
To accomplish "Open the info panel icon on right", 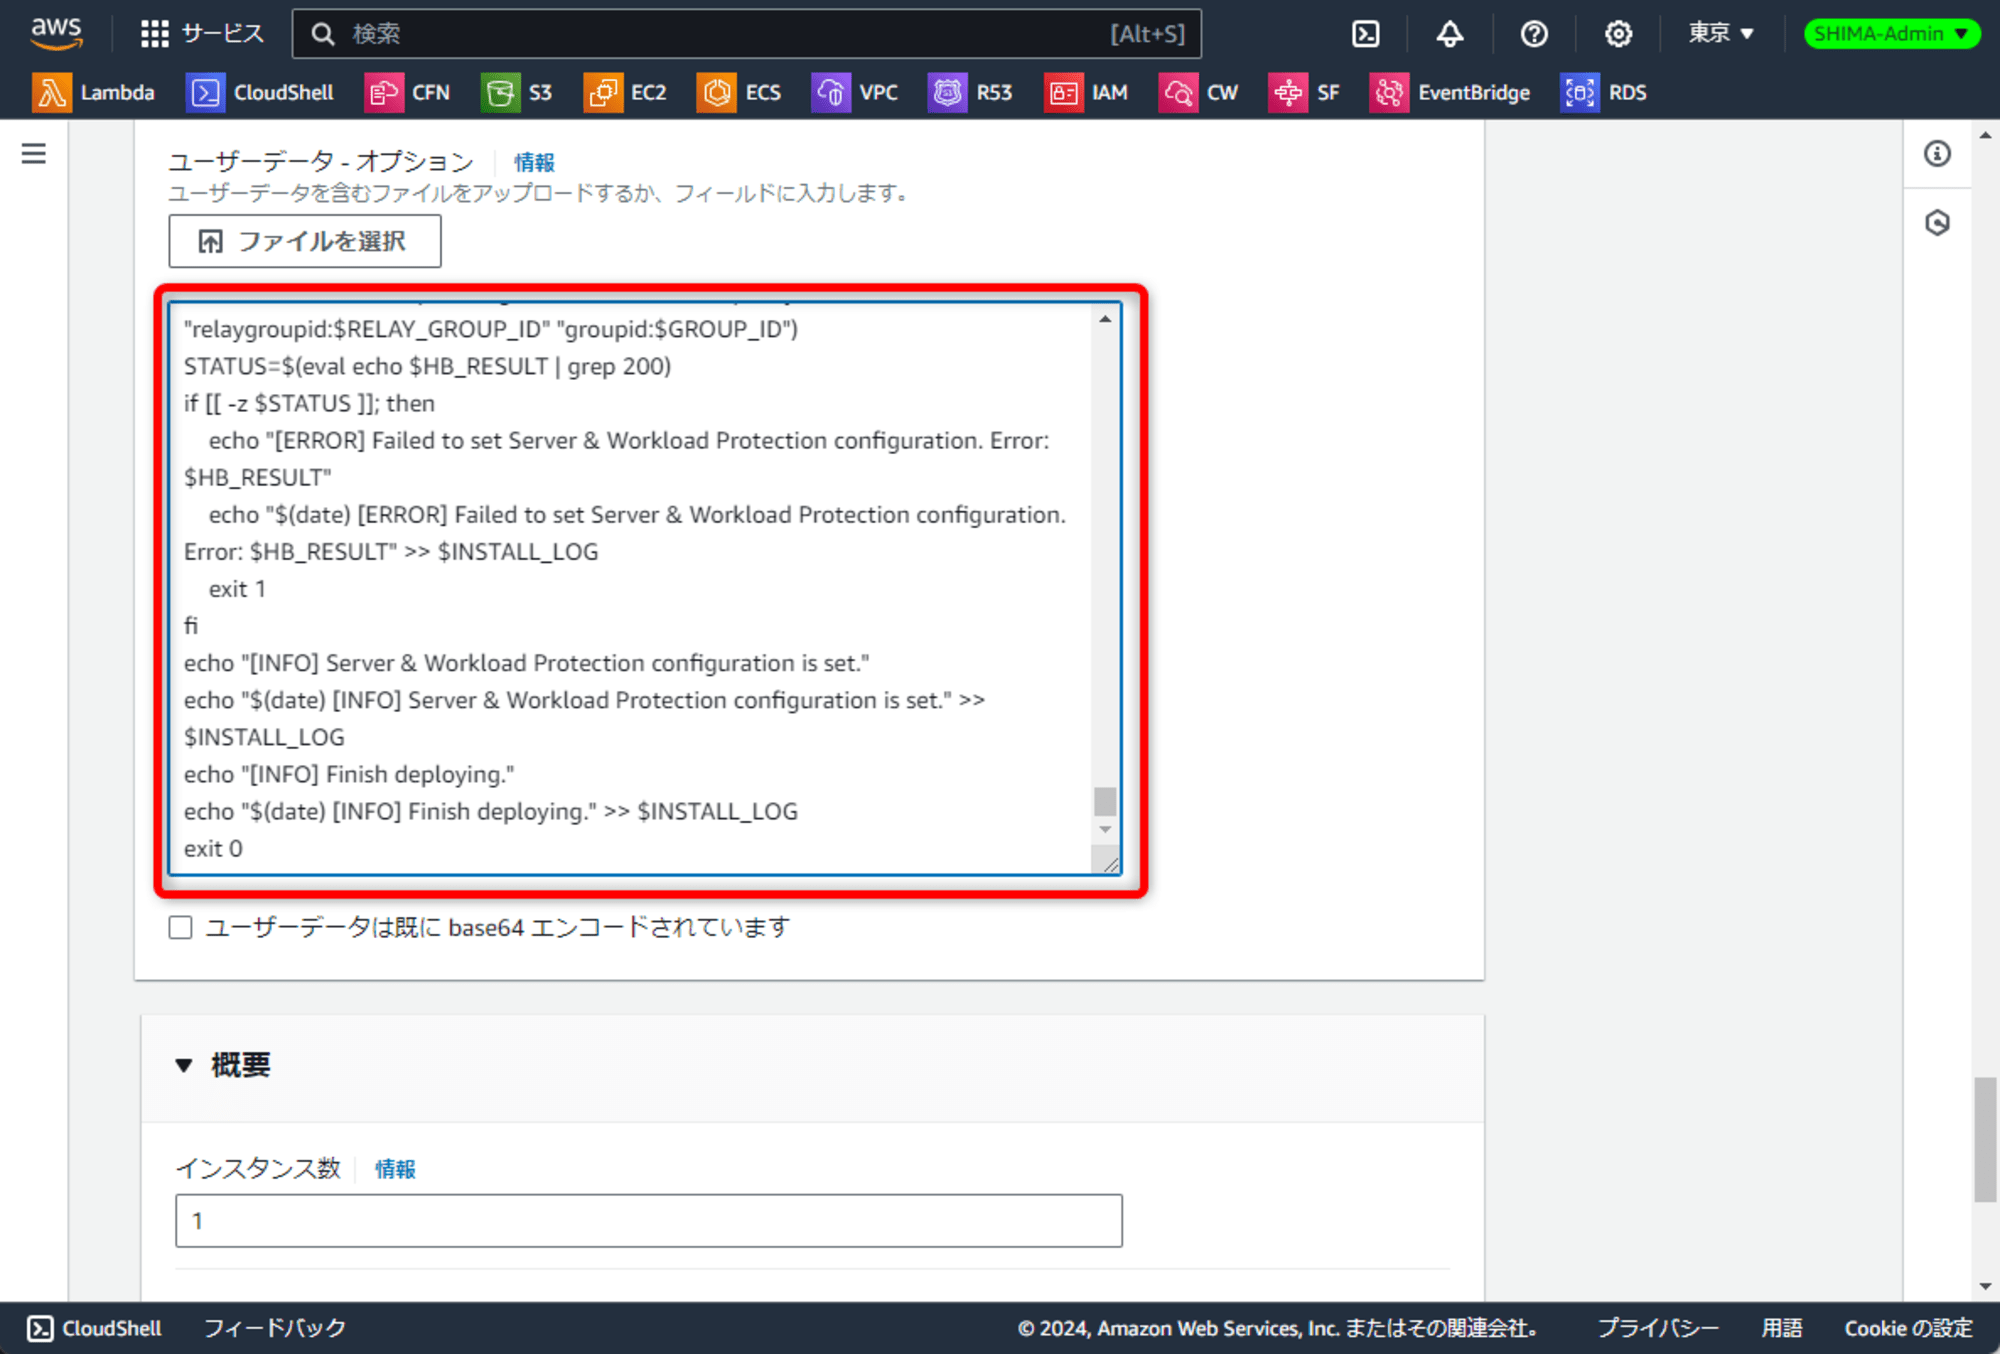I will 1937,154.
